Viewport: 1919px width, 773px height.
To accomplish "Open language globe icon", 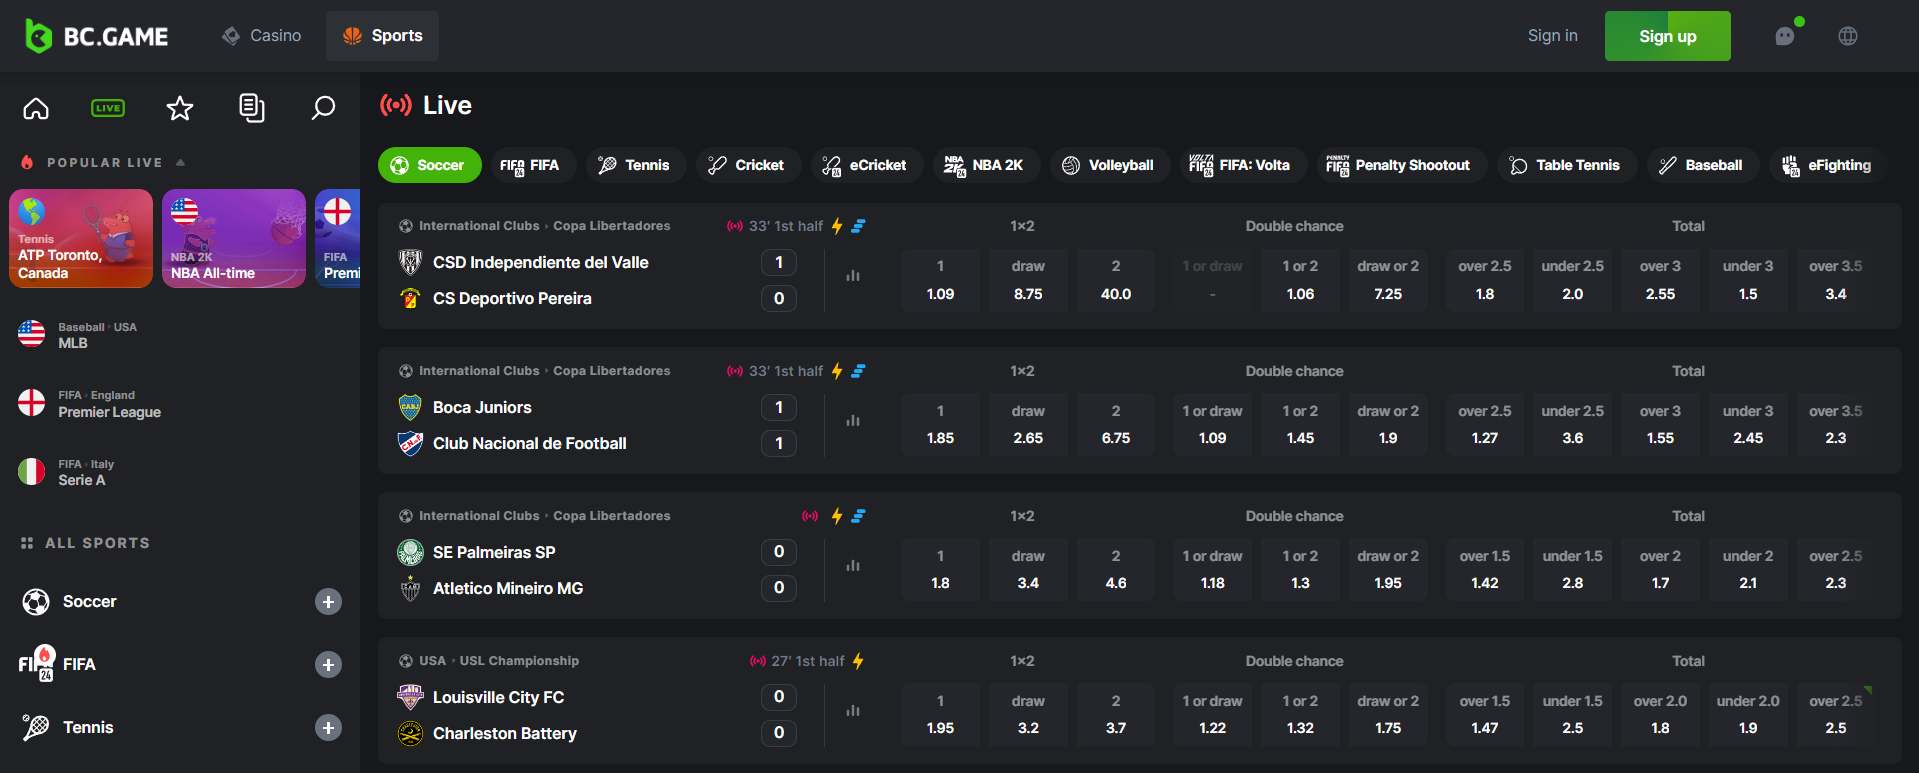I will click(1848, 36).
